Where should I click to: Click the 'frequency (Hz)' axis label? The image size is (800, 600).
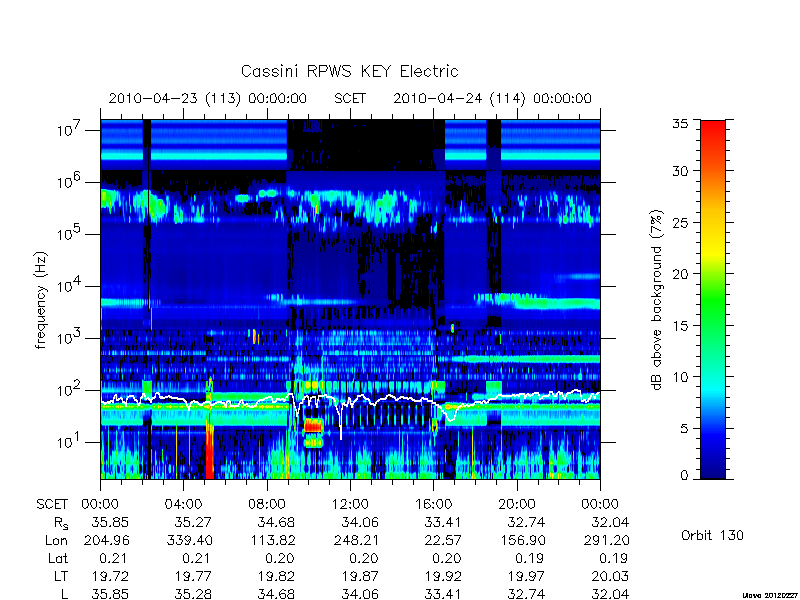pos(41,300)
